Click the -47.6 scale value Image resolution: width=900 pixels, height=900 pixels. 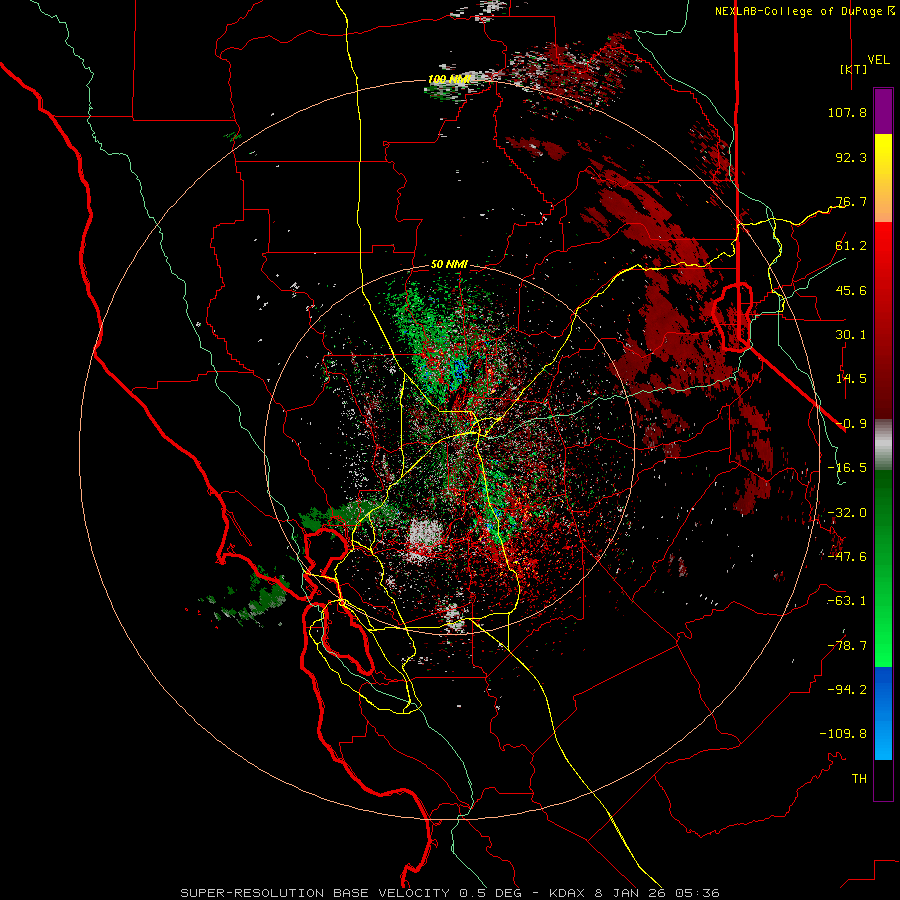coord(847,557)
